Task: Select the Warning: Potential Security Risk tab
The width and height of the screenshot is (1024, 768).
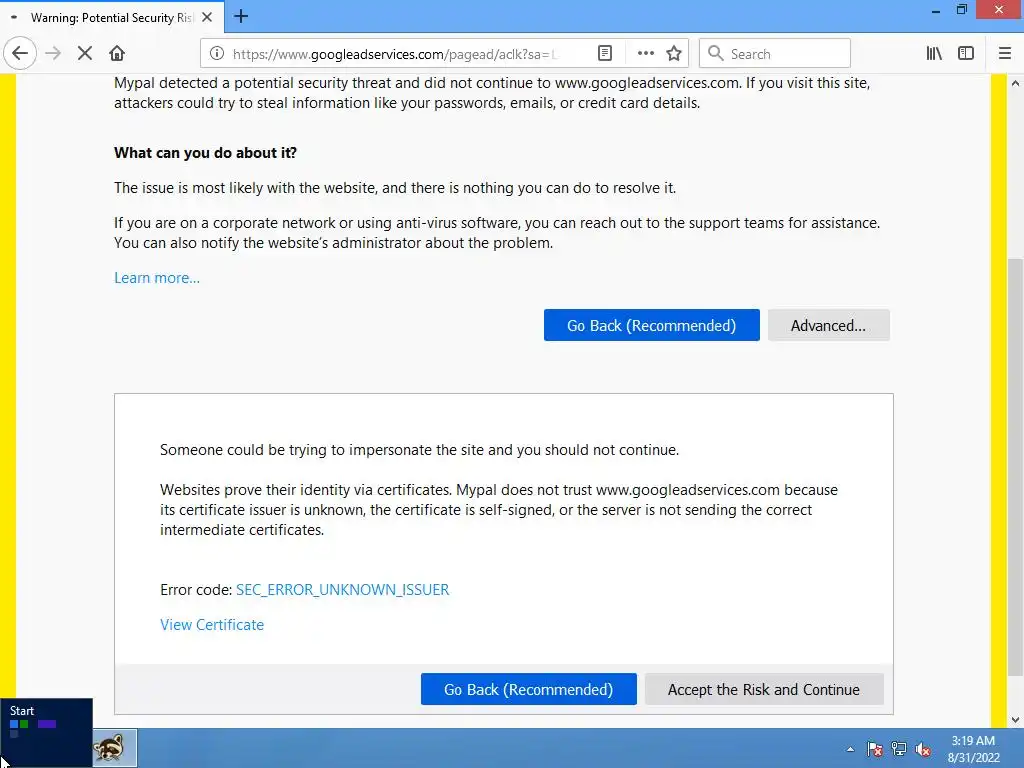Action: coord(112,18)
